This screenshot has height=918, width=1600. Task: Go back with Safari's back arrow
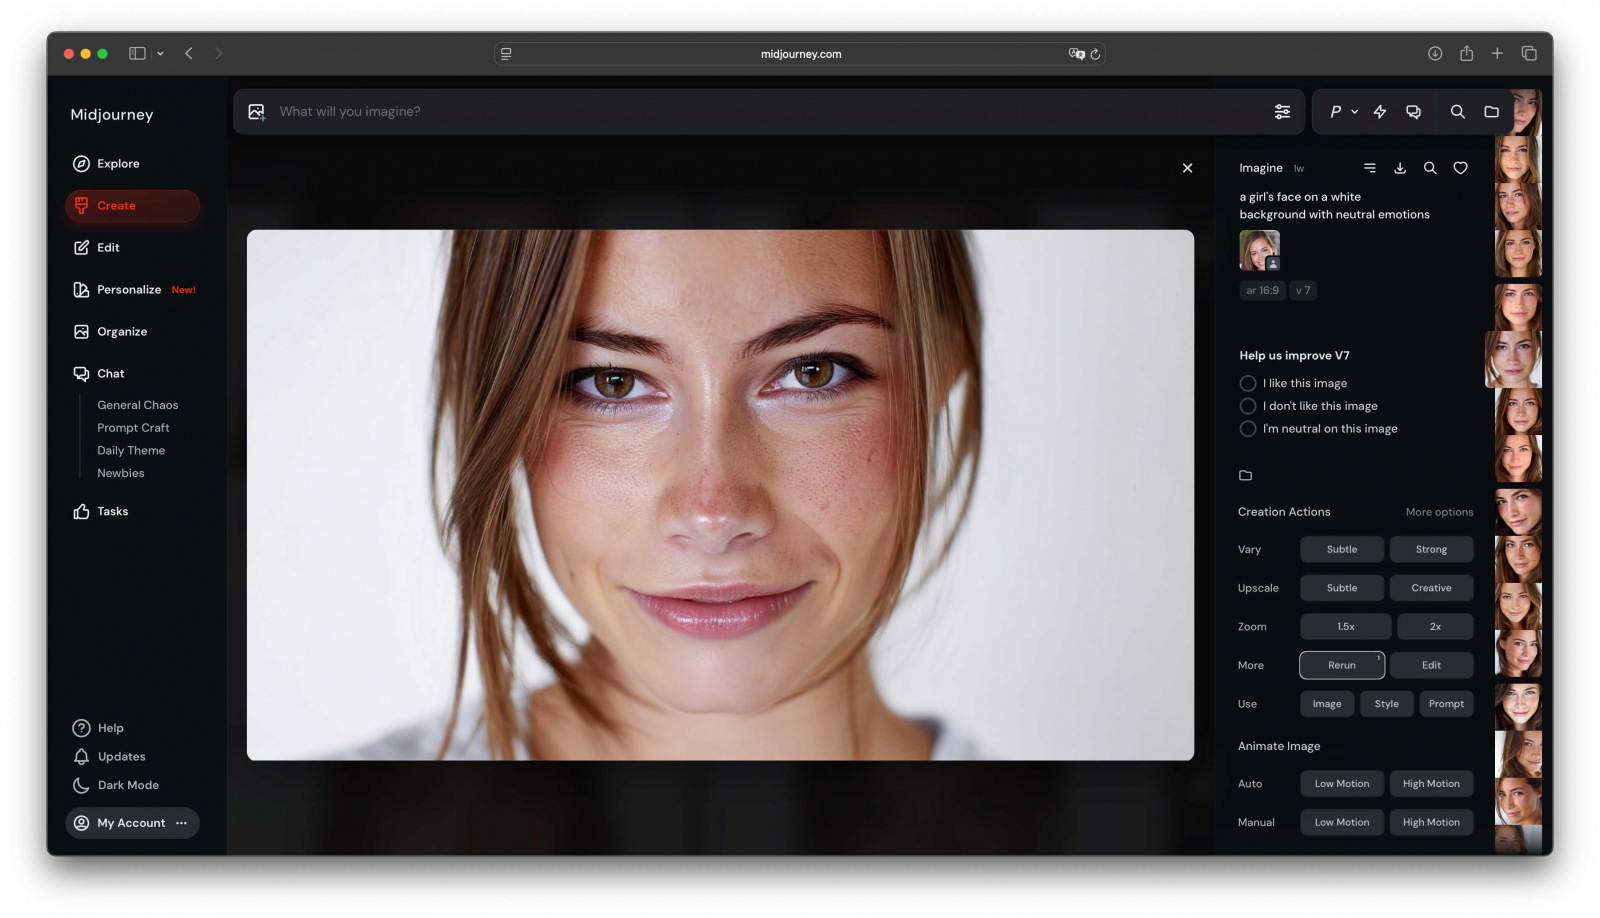pyautogui.click(x=189, y=54)
